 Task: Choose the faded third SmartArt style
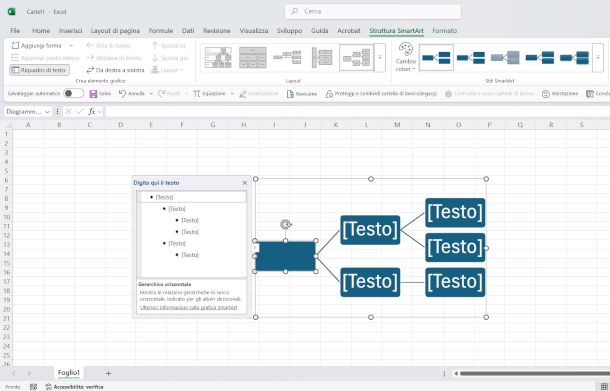tap(505, 58)
